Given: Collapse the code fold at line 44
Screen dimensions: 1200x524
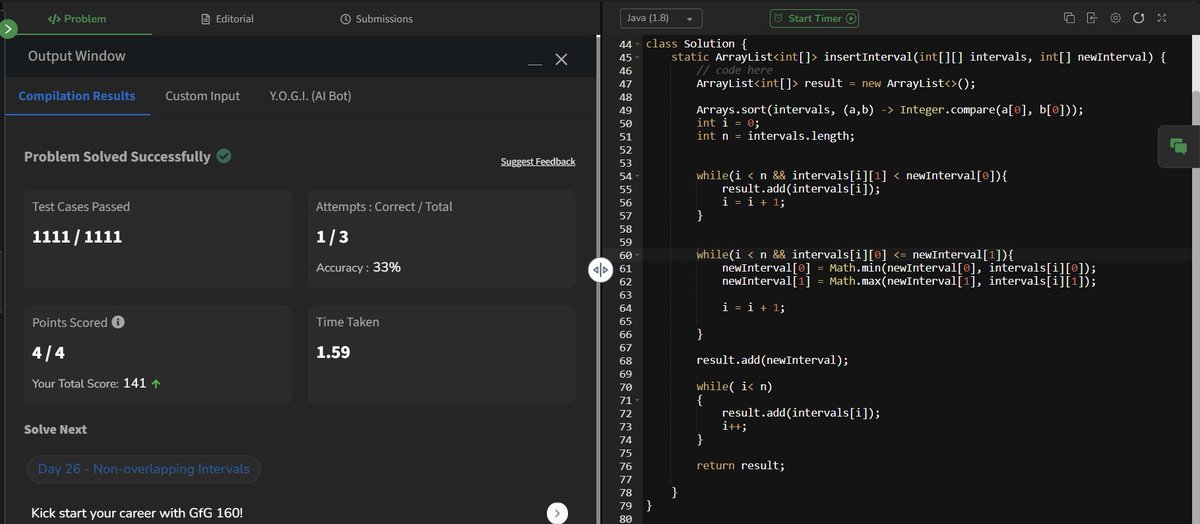Looking at the screenshot, I should tap(638, 45).
